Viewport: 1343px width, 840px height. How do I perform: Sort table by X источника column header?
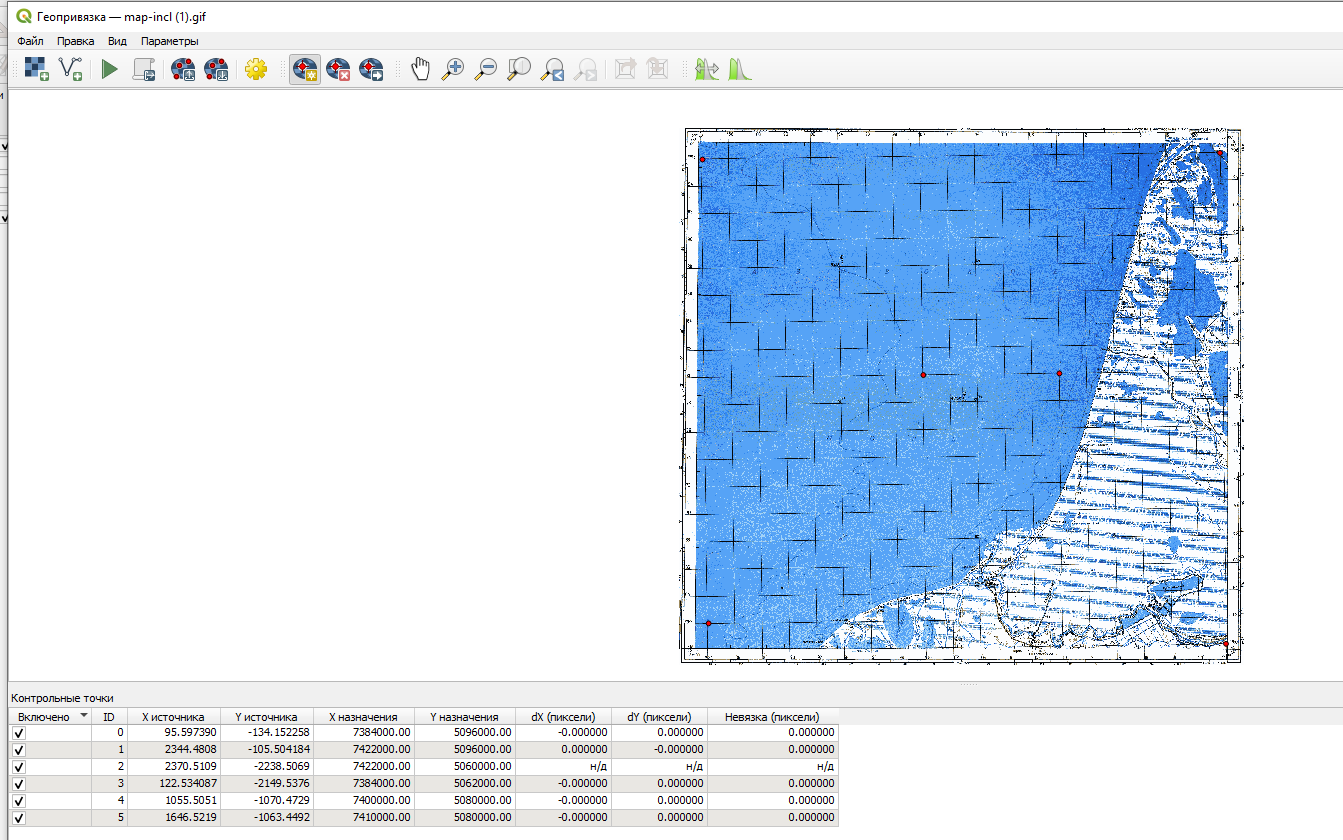pos(174,716)
